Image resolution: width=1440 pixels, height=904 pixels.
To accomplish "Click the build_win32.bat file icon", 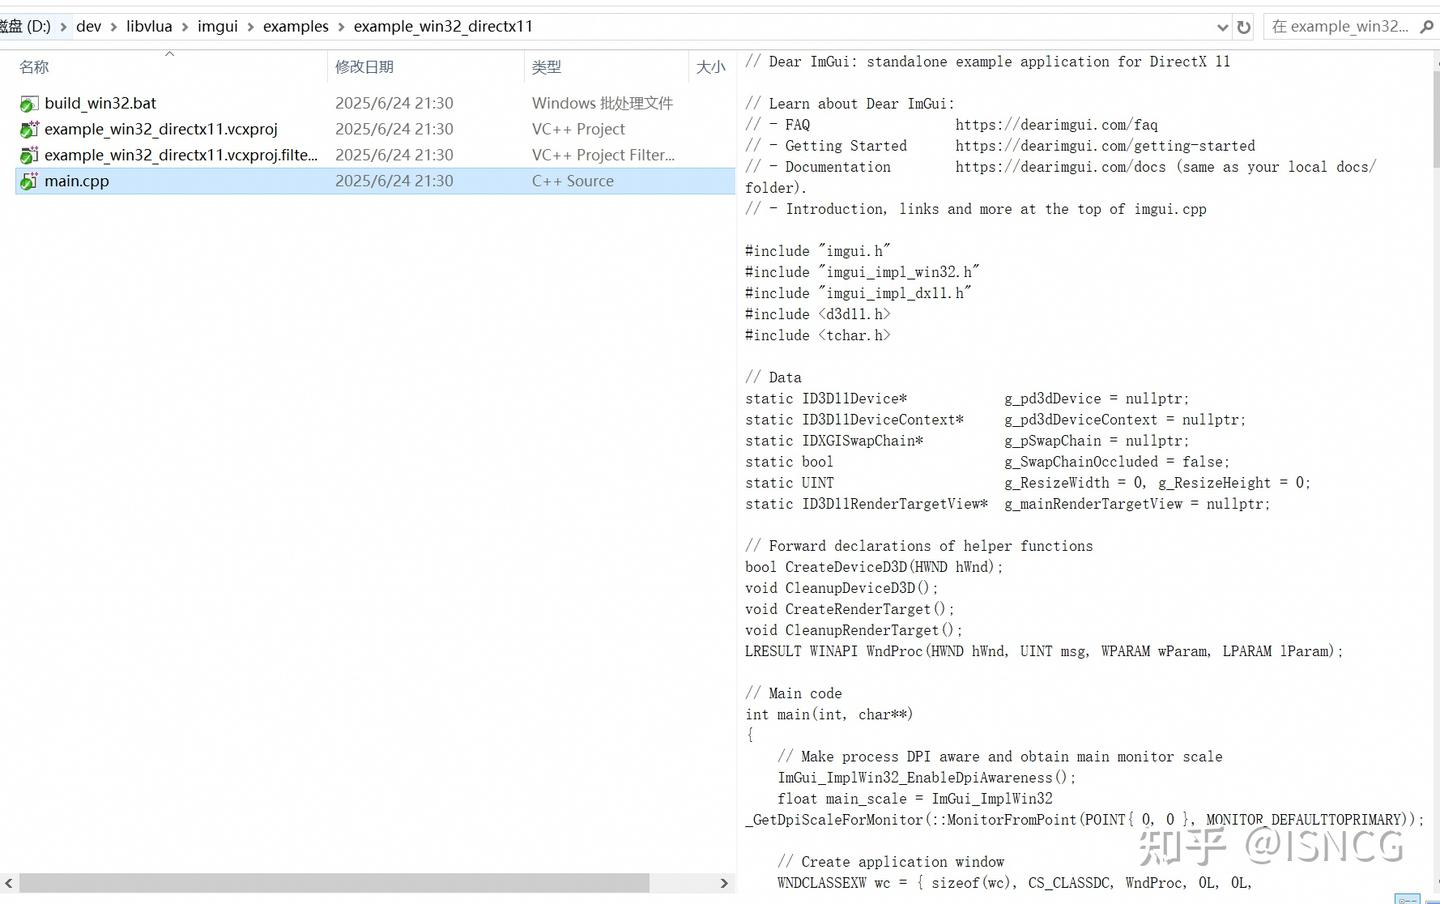I will point(29,103).
